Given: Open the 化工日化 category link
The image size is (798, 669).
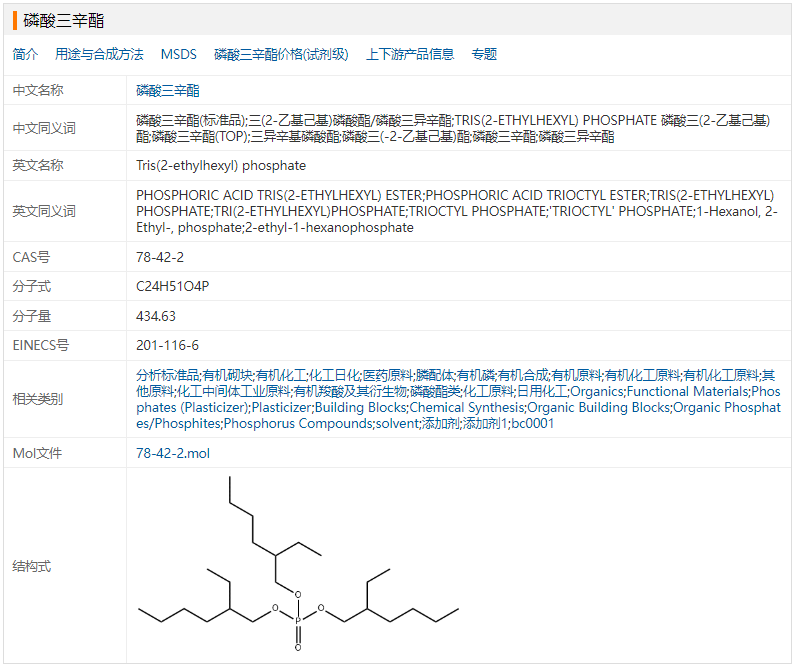Looking at the screenshot, I should (334, 375).
